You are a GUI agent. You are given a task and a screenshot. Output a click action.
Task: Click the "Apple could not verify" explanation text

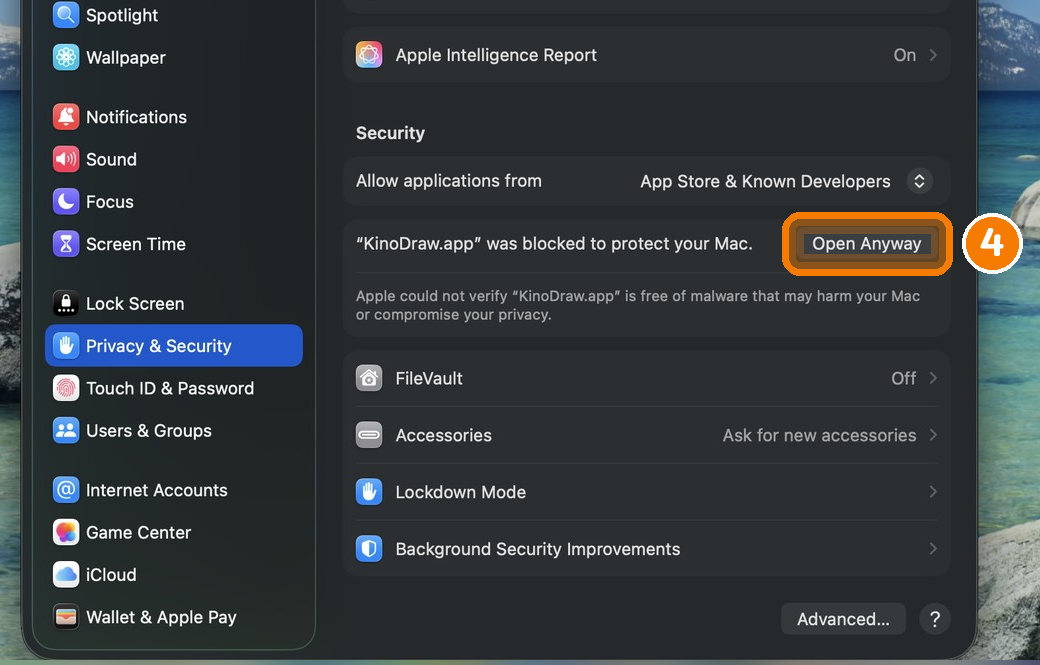[x=637, y=305]
